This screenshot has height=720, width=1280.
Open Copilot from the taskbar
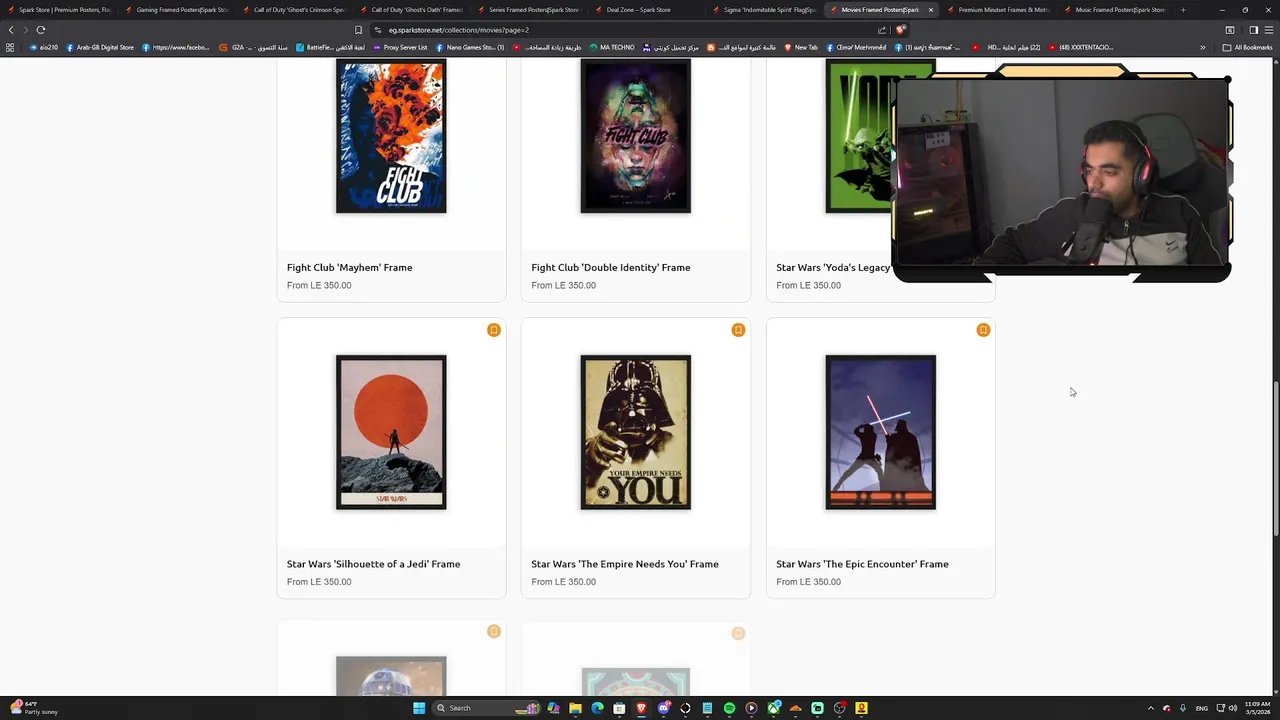pos(553,708)
